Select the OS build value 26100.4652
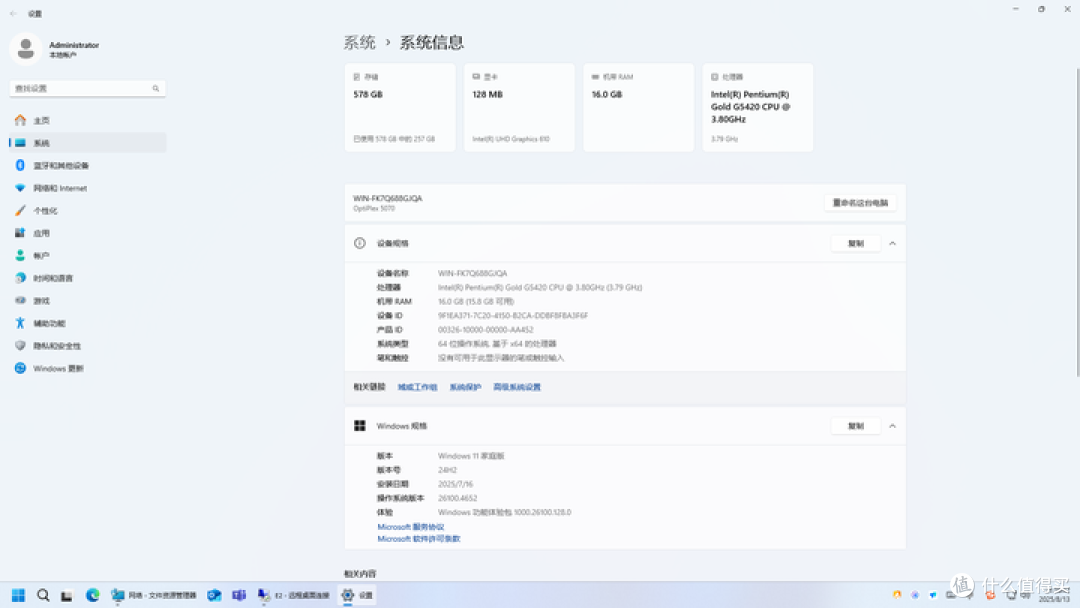The width and height of the screenshot is (1080, 608). click(x=457, y=499)
